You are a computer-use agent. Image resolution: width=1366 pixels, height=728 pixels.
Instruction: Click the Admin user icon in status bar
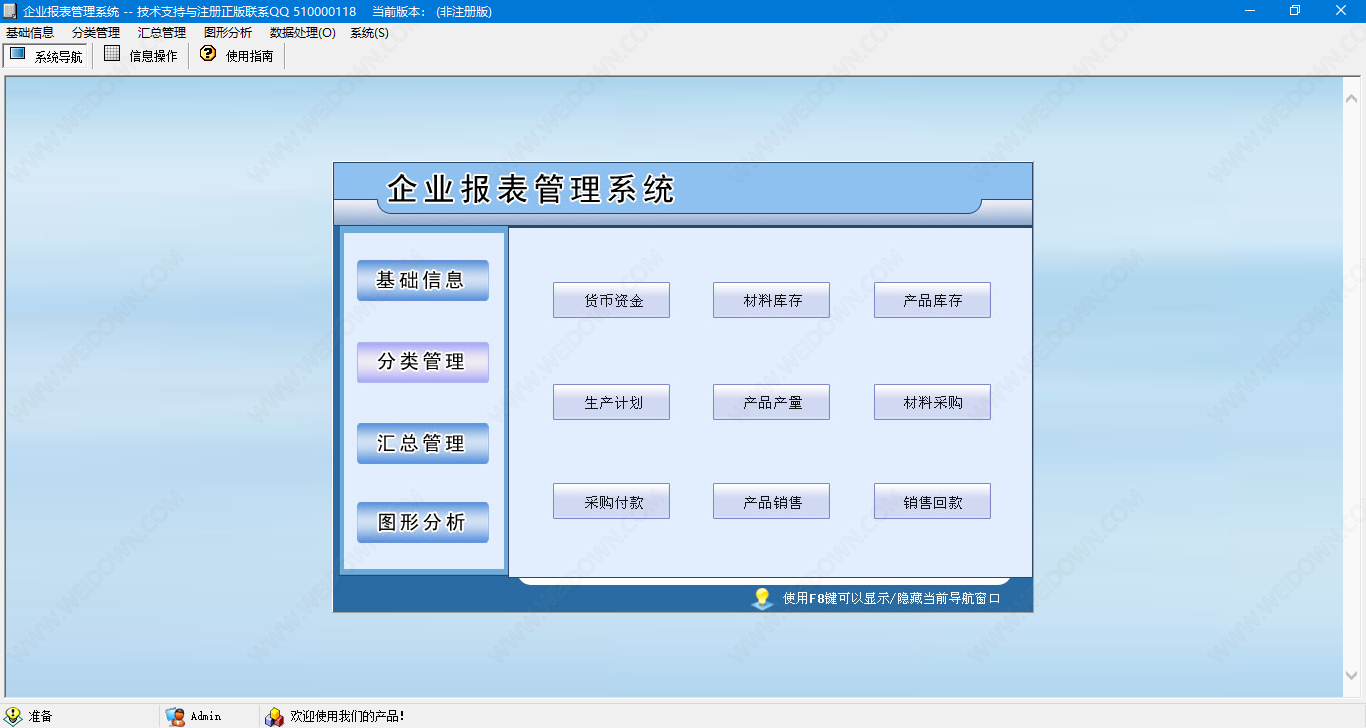175,716
